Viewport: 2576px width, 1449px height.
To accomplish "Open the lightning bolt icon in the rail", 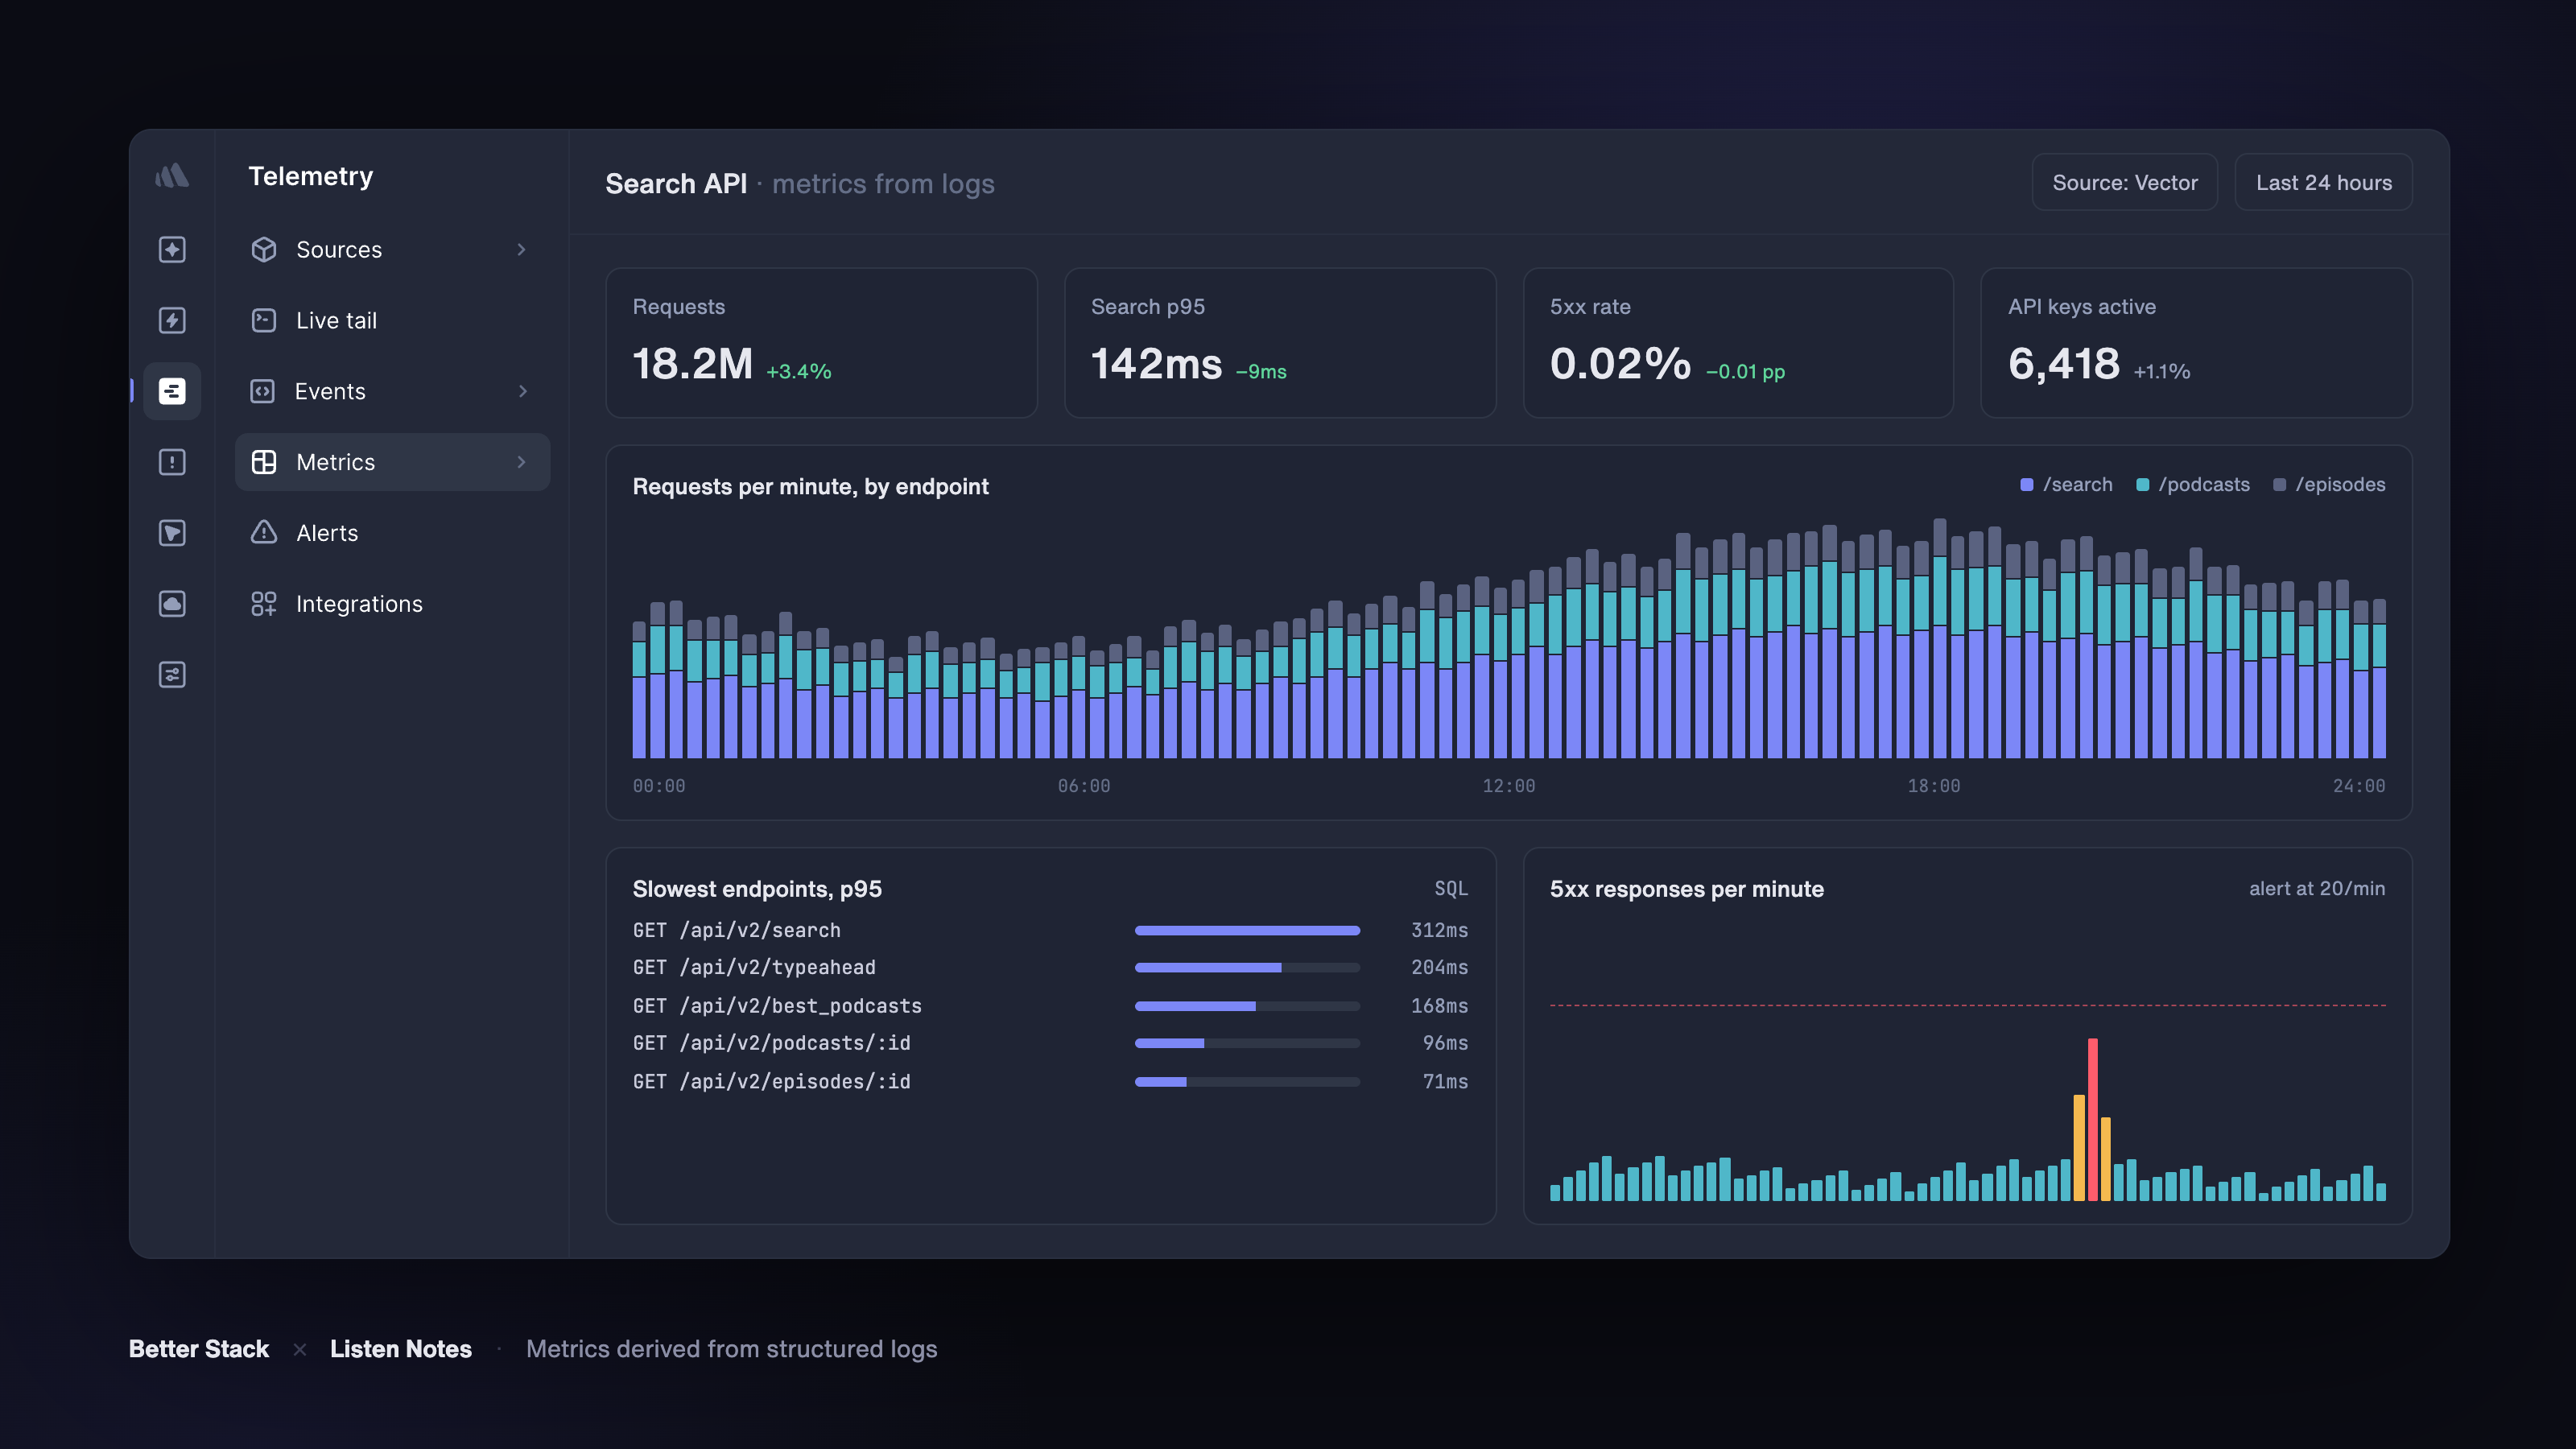I will [172, 320].
